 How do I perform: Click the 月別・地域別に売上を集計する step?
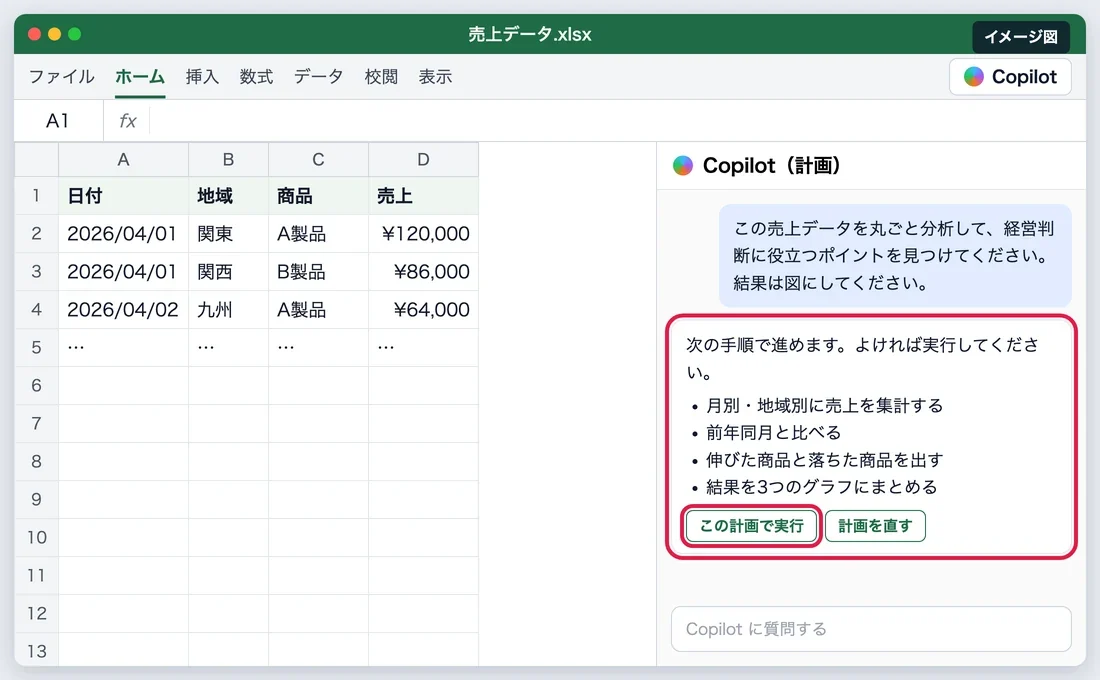(824, 406)
